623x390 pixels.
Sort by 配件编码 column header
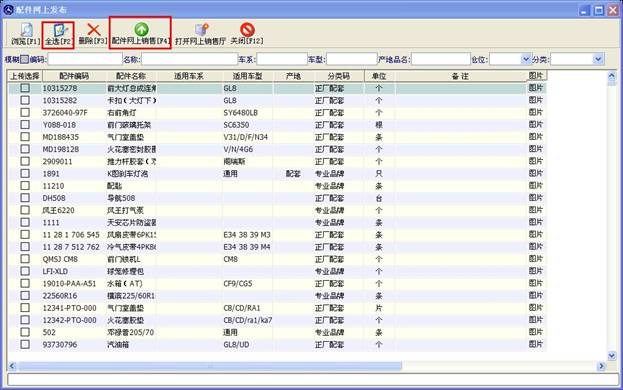(74, 76)
